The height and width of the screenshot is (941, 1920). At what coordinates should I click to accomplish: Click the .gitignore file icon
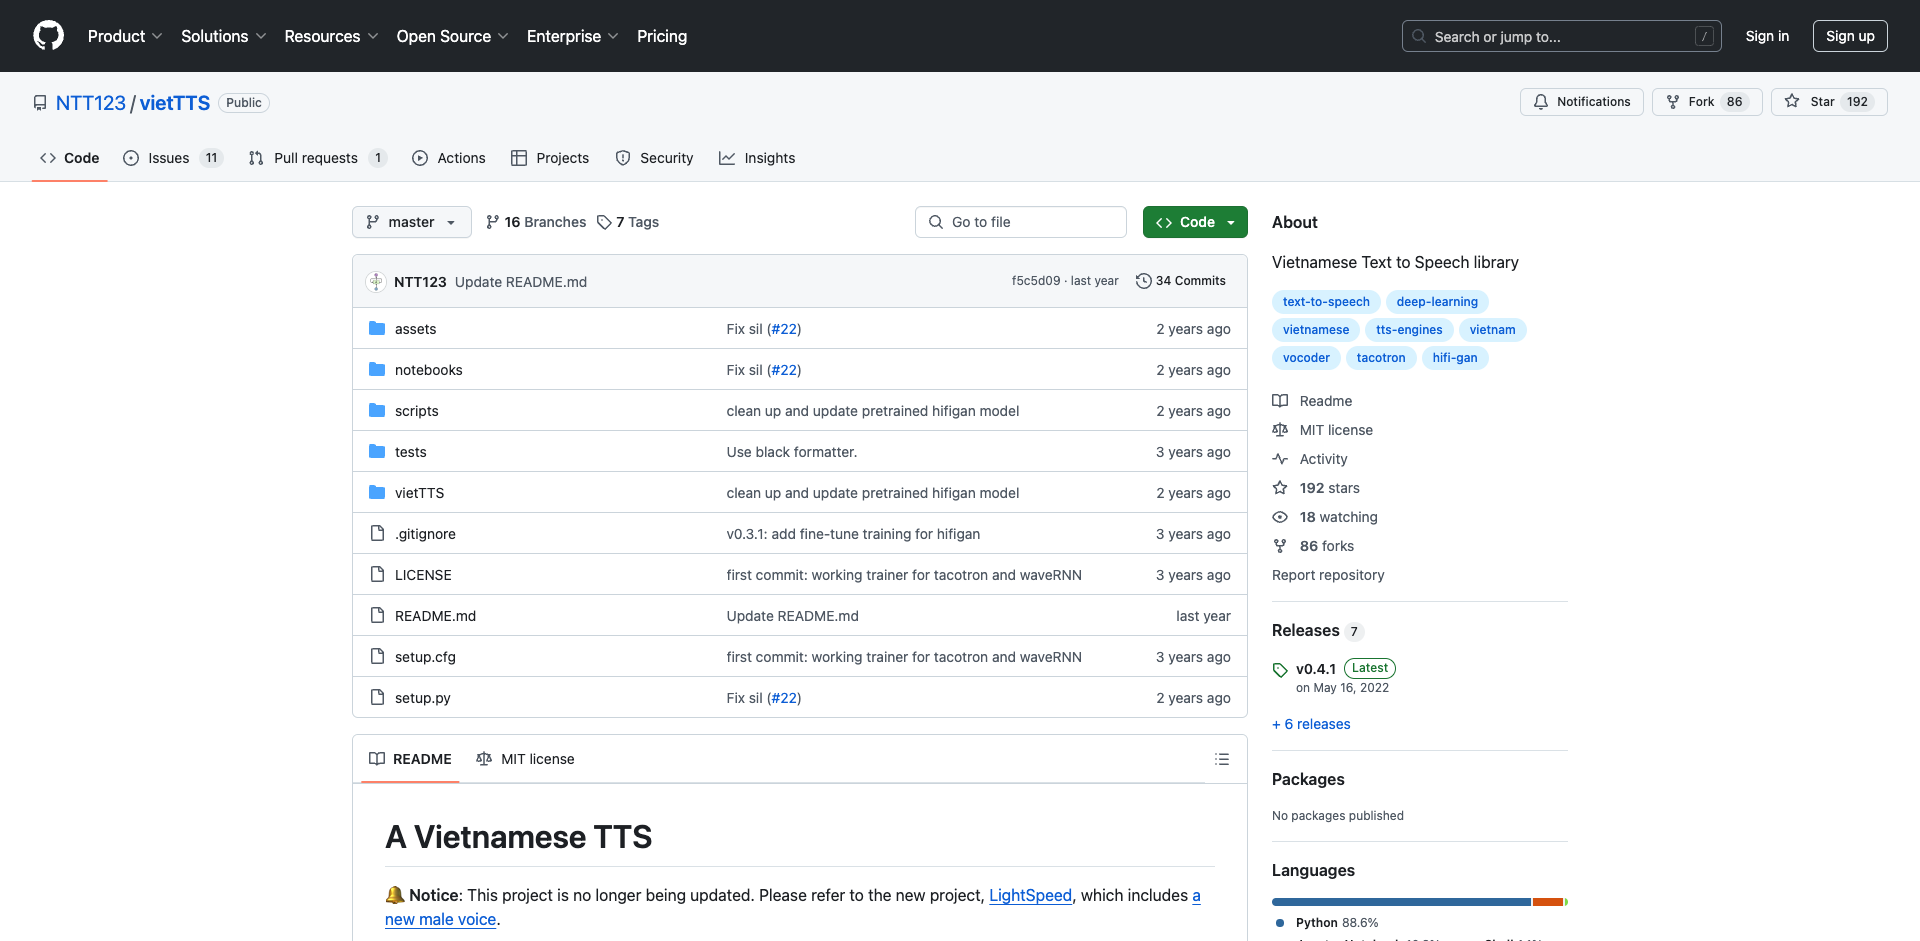(x=377, y=534)
